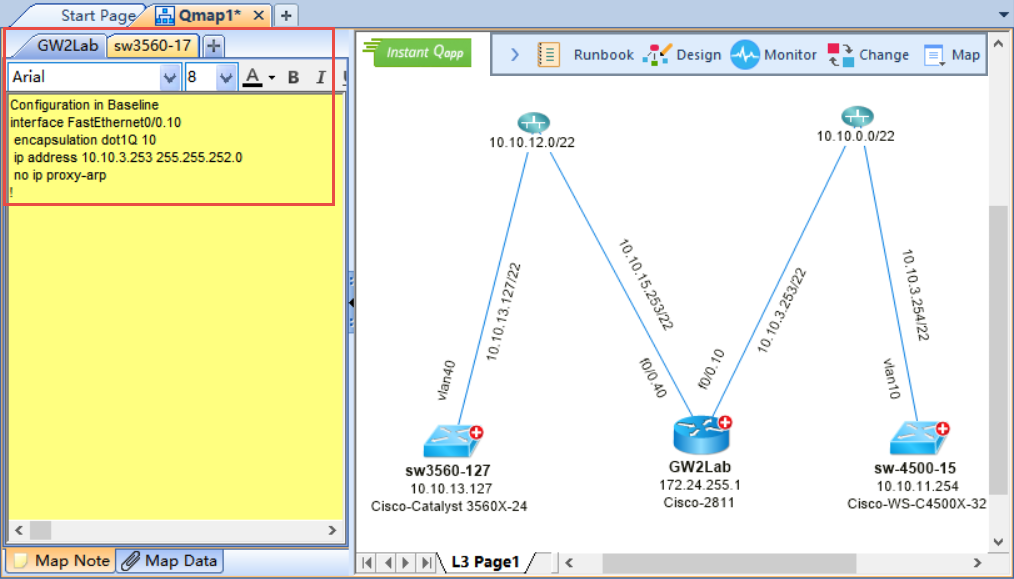1014x579 pixels.
Task: Click the red plus on GW2Lab
Action: point(725,422)
